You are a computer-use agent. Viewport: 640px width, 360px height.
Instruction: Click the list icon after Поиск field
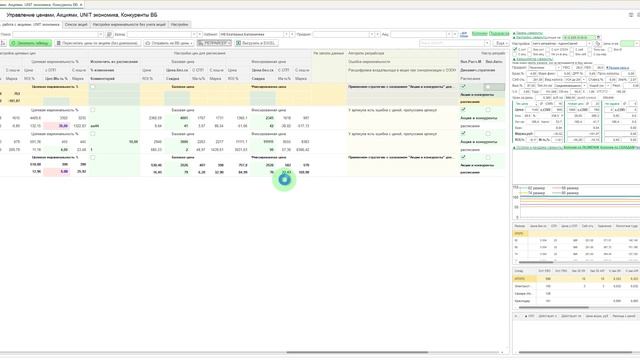[x=109, y=35]
